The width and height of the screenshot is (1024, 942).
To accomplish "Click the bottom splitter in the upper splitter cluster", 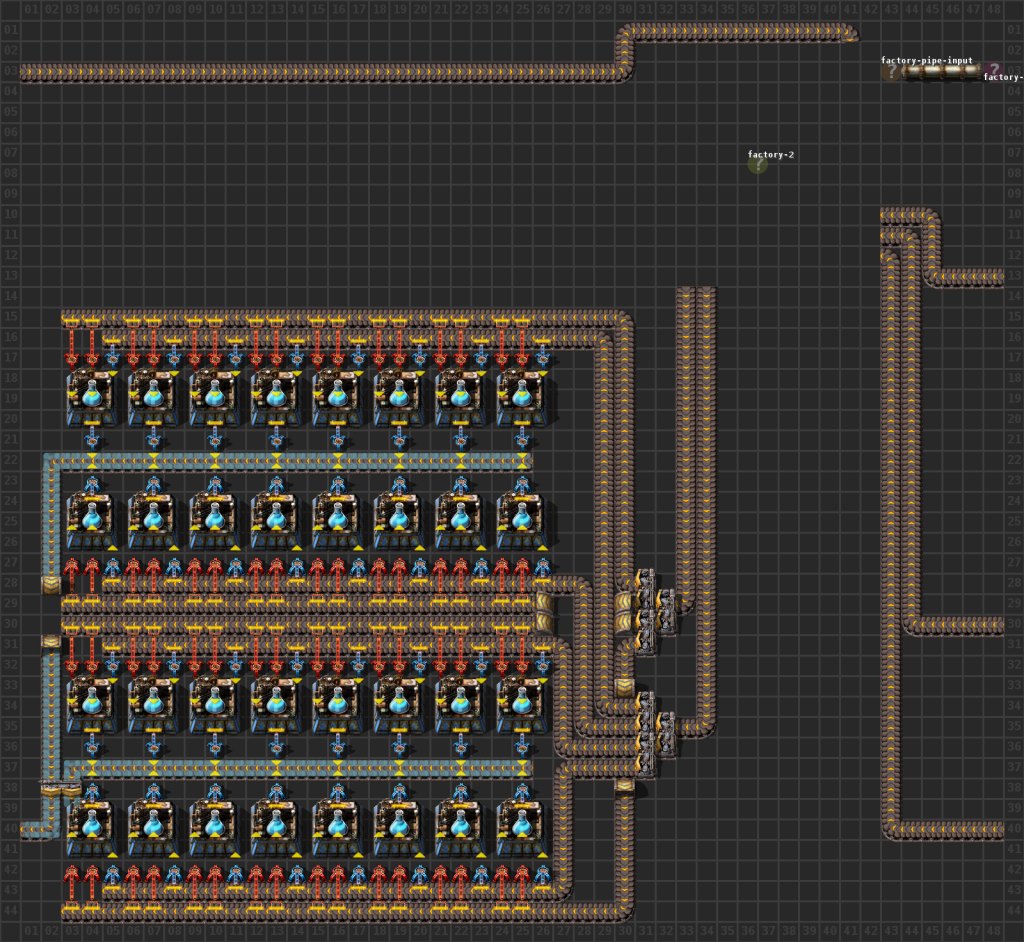I will point(645,631).
